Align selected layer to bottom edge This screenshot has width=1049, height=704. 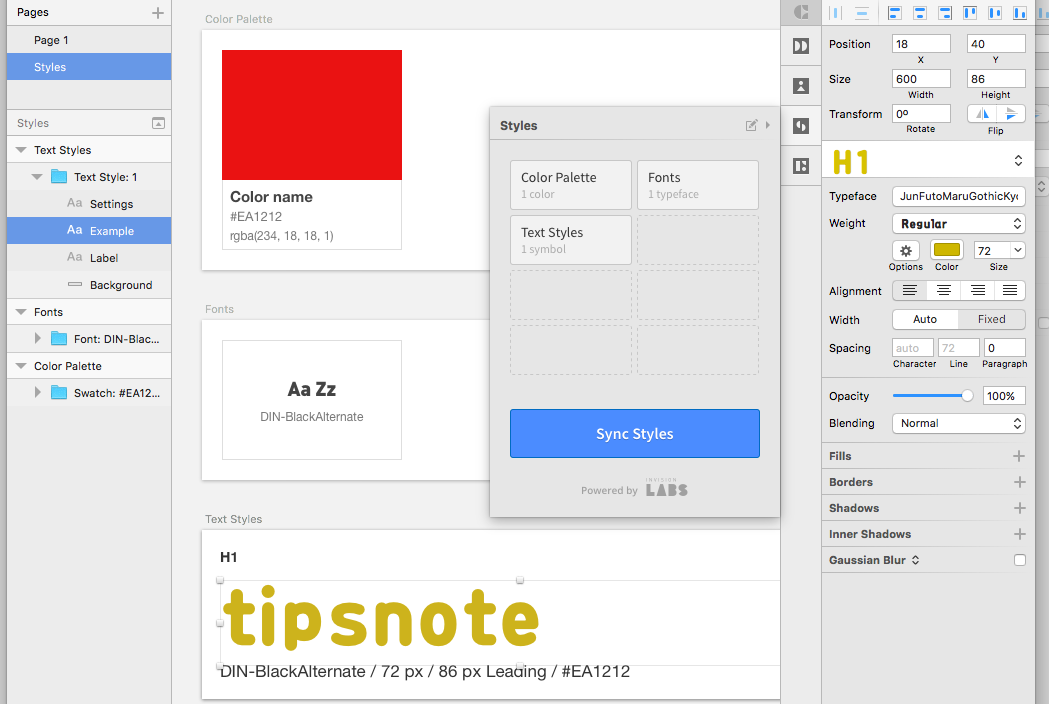1020,13
